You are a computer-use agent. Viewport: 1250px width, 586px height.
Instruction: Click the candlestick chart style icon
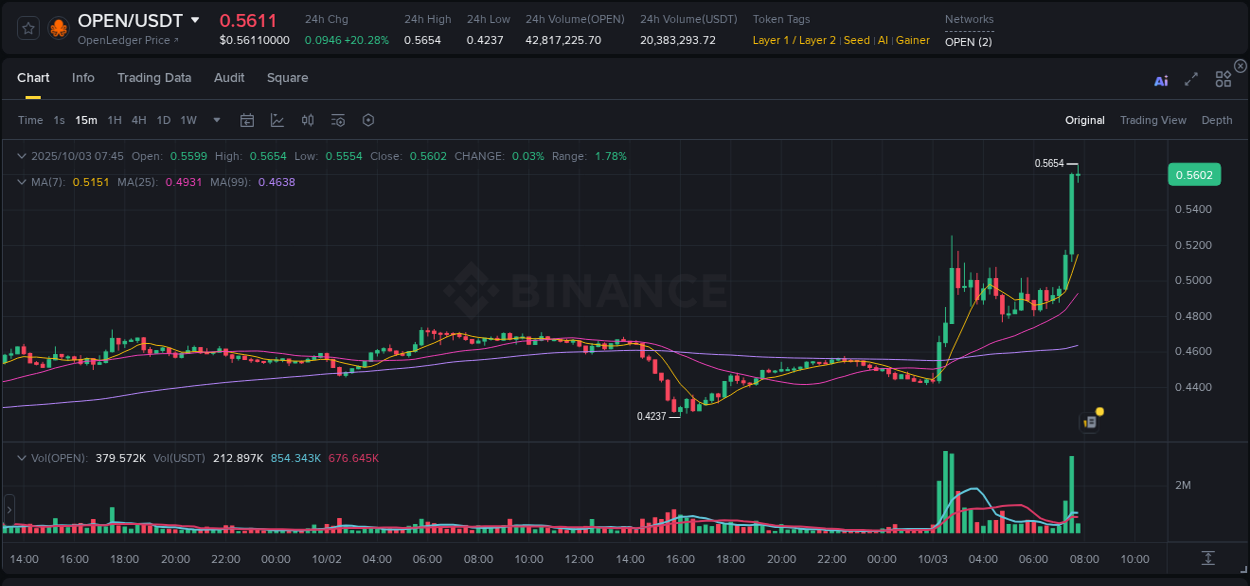tap(307, 120)
